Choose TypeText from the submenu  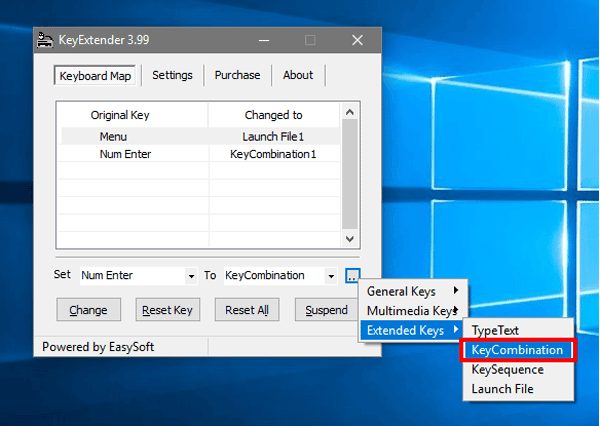[x=518, y=330]
